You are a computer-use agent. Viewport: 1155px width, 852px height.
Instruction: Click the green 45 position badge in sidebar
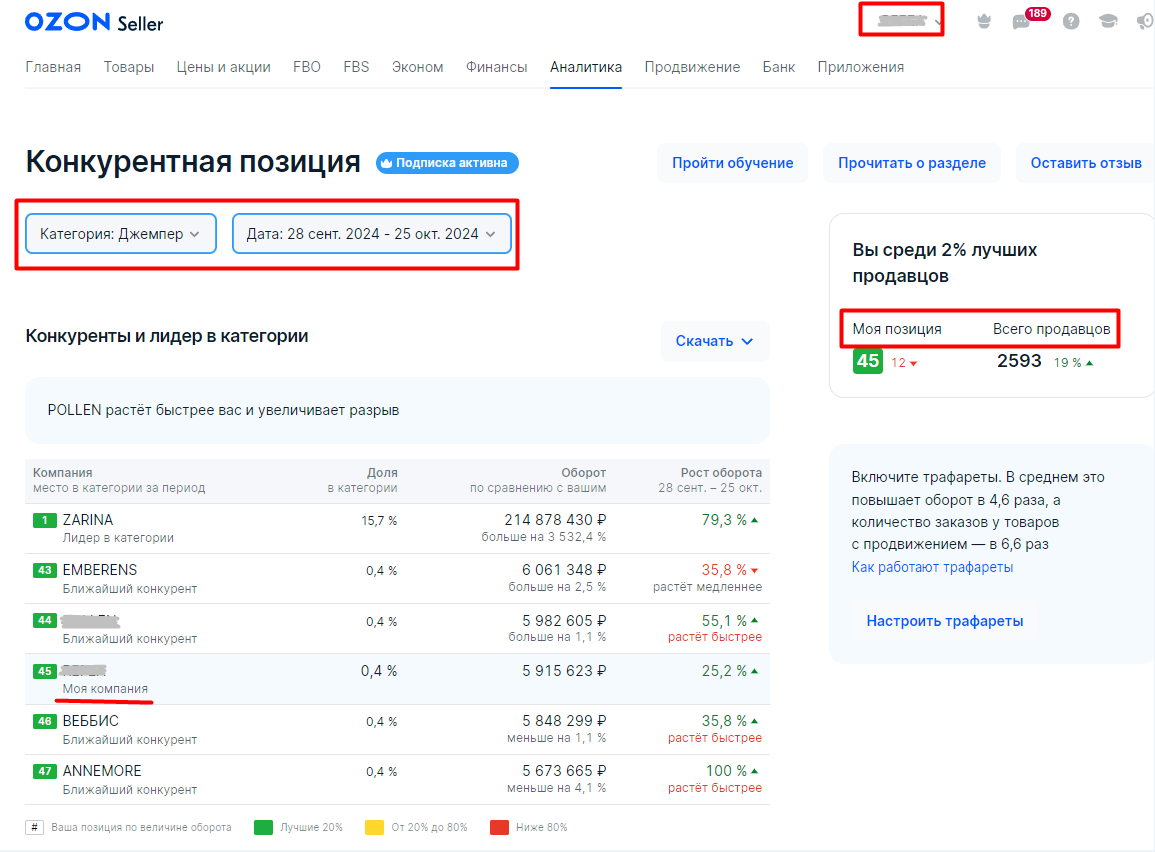click(868, 361)
